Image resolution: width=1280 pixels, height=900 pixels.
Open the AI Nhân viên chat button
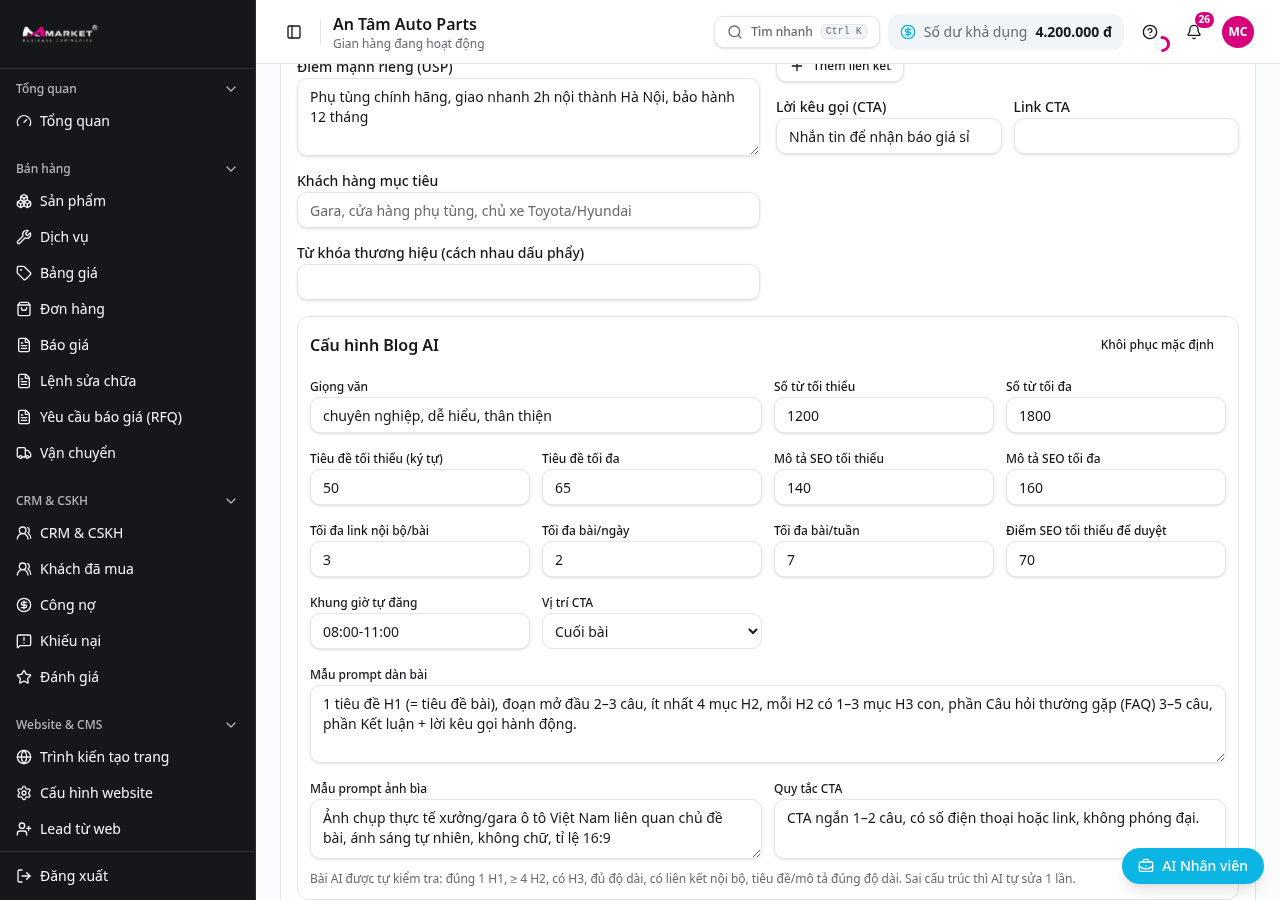(x=1193, y=866)
